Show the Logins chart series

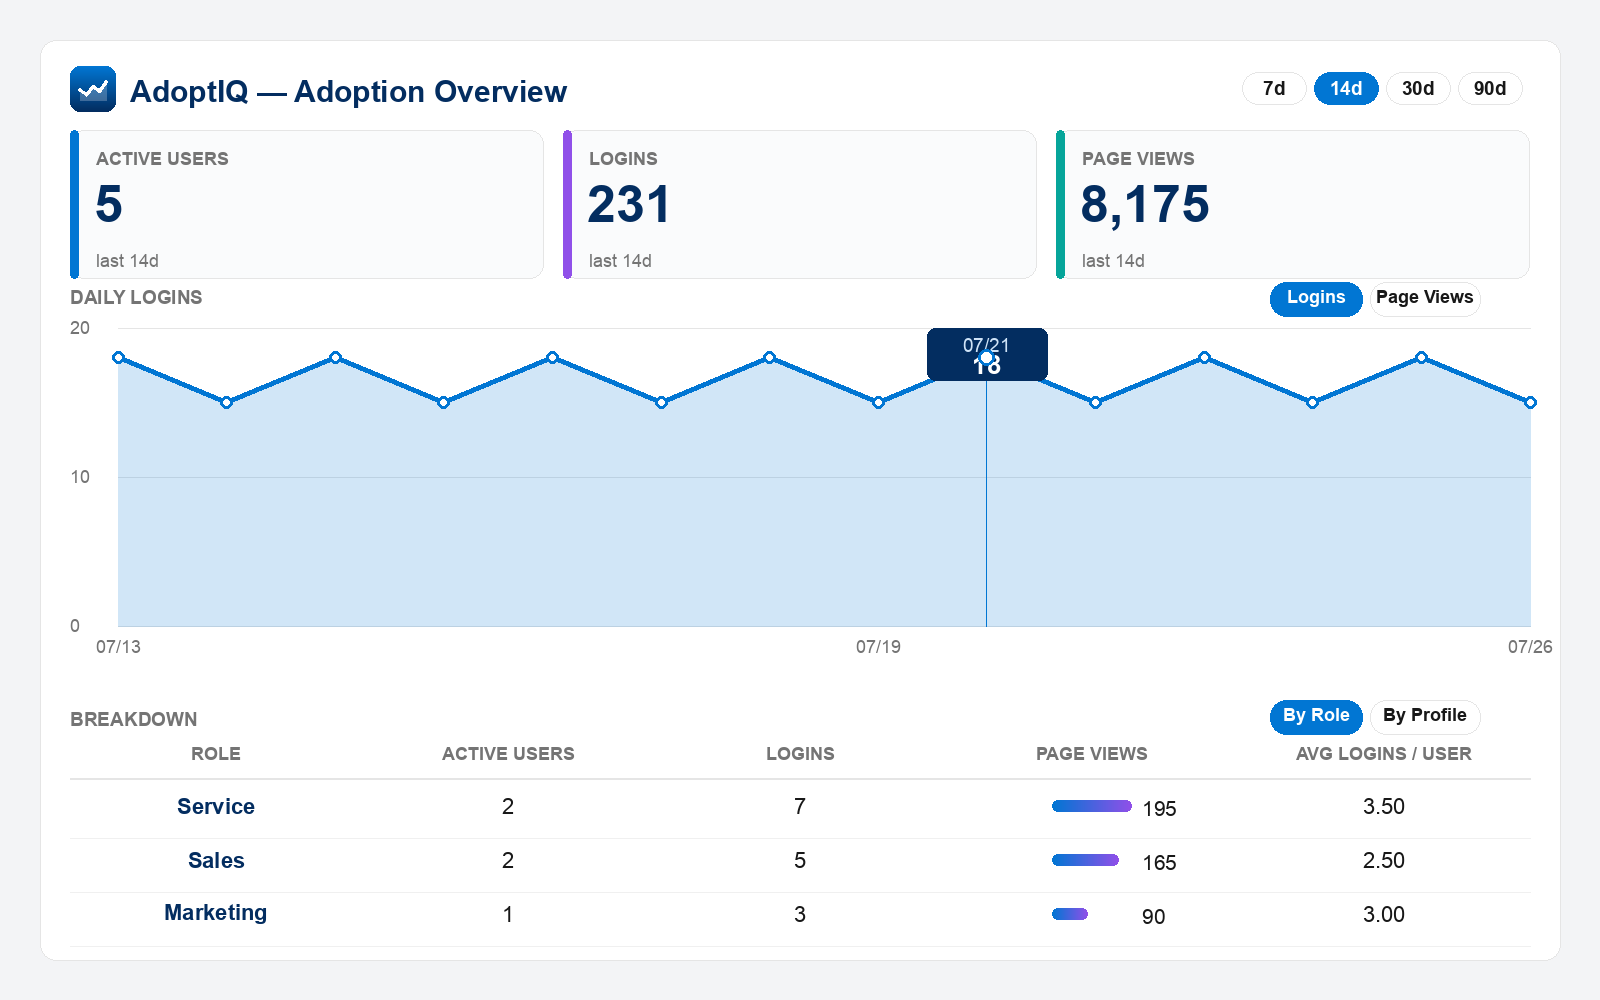click(x=1316, y=298)
